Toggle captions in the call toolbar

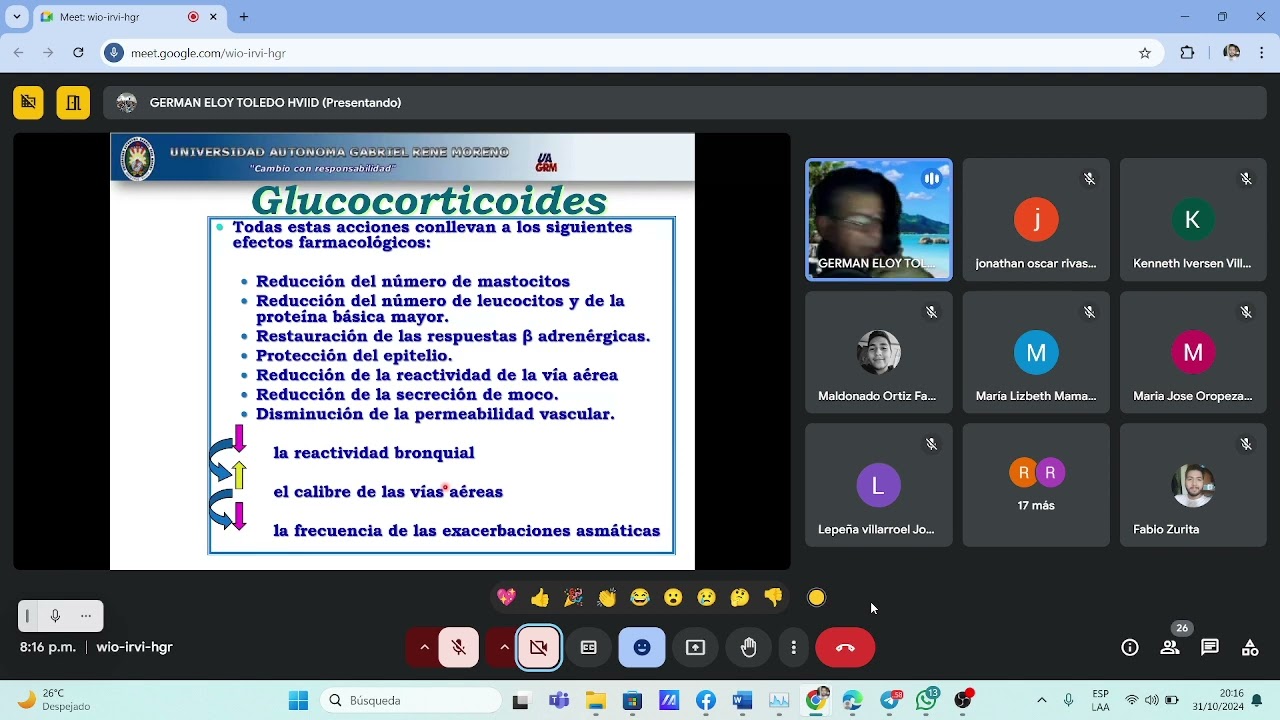589,647
